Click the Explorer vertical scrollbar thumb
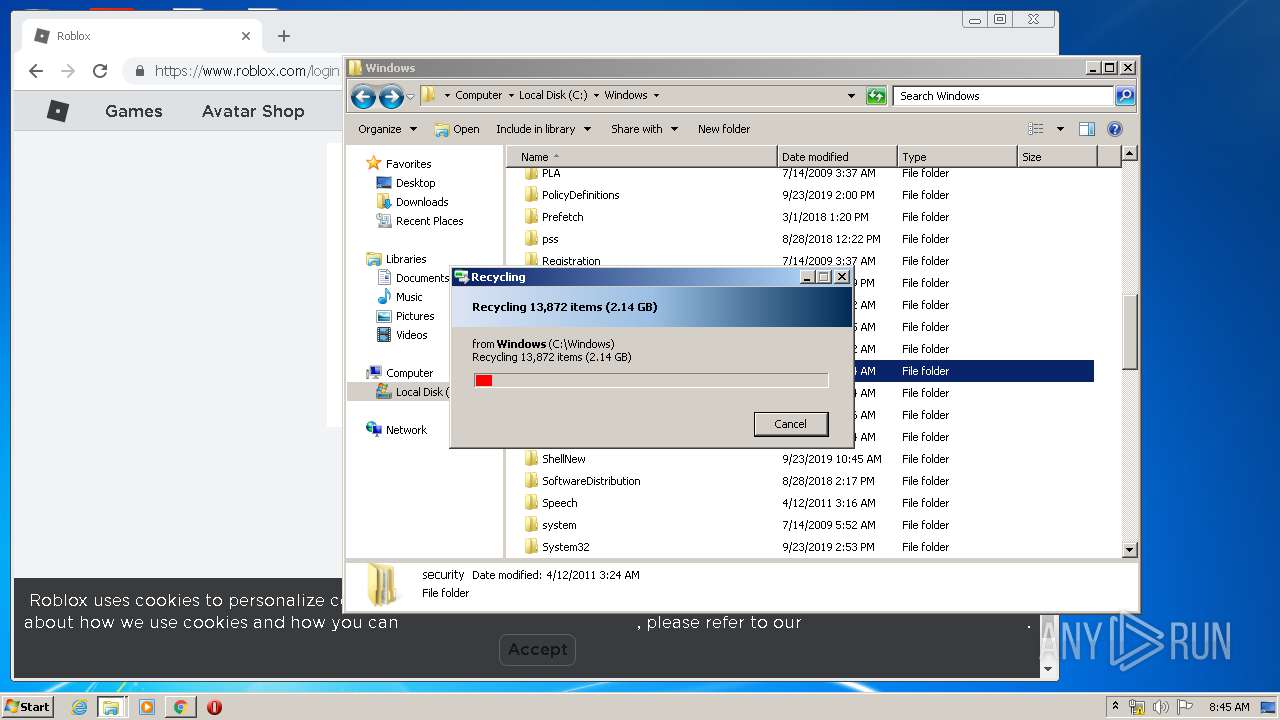The image size is (1280, 720). pyautogui.click(x=1130, y=332)
